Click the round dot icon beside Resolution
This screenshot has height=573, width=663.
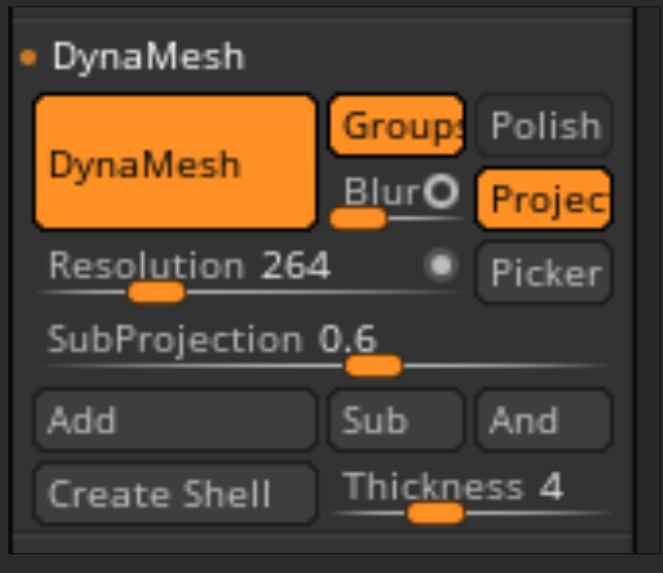pos(440,266)
